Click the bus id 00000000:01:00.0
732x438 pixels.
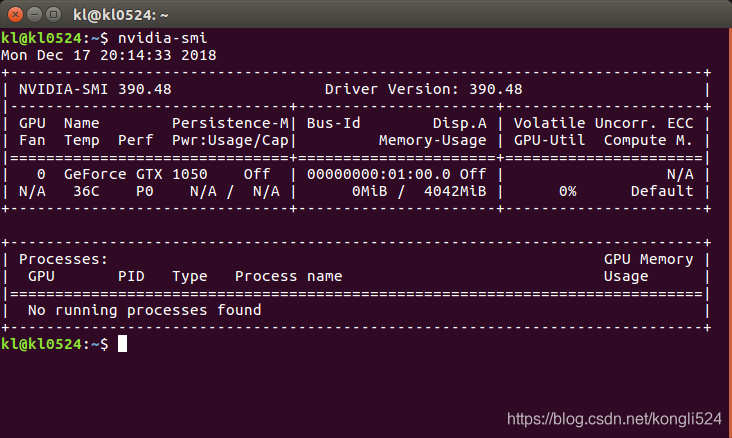click(379, 174)
